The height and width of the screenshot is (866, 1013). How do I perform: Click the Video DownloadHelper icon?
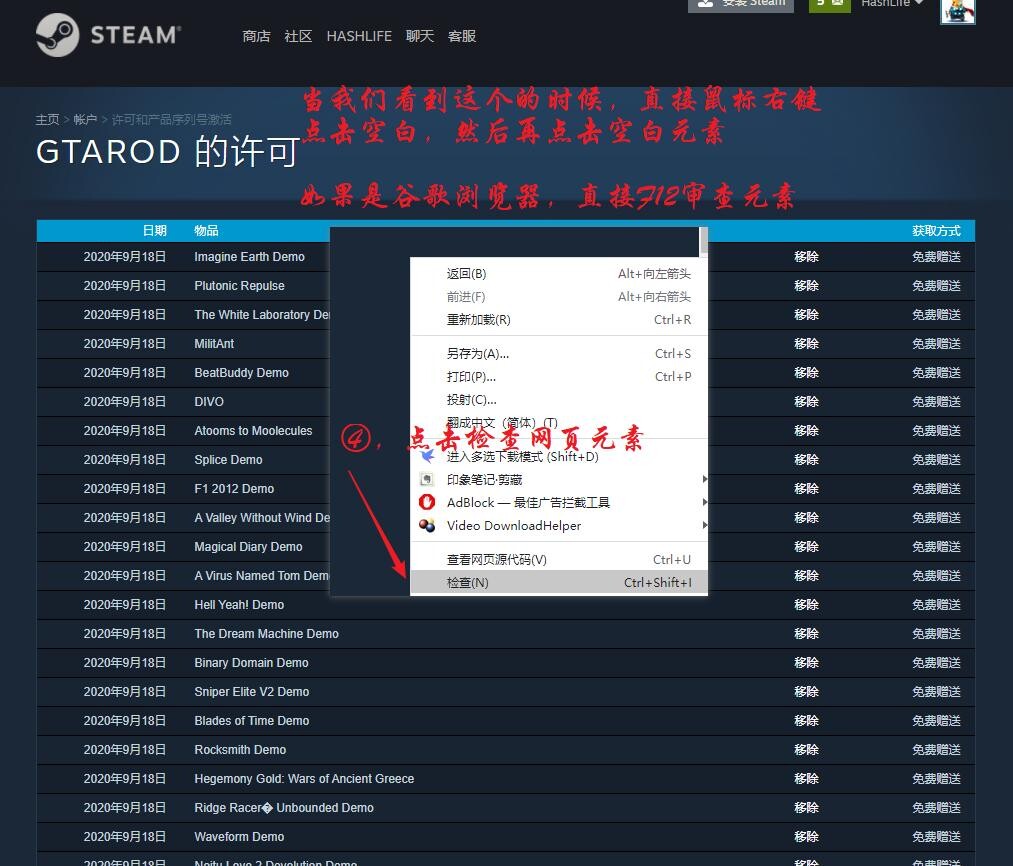426,526
